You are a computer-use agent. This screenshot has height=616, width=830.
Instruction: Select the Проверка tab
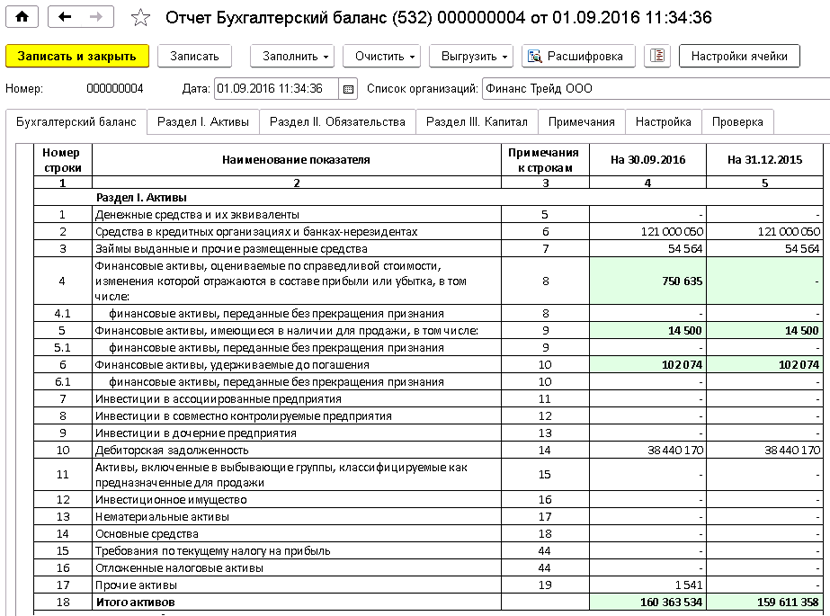[x=737, y=121]
